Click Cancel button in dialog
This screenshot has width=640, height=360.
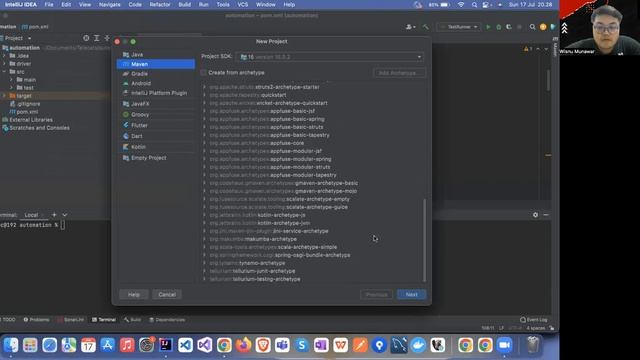pyautogui.click(x=167, y=294)
